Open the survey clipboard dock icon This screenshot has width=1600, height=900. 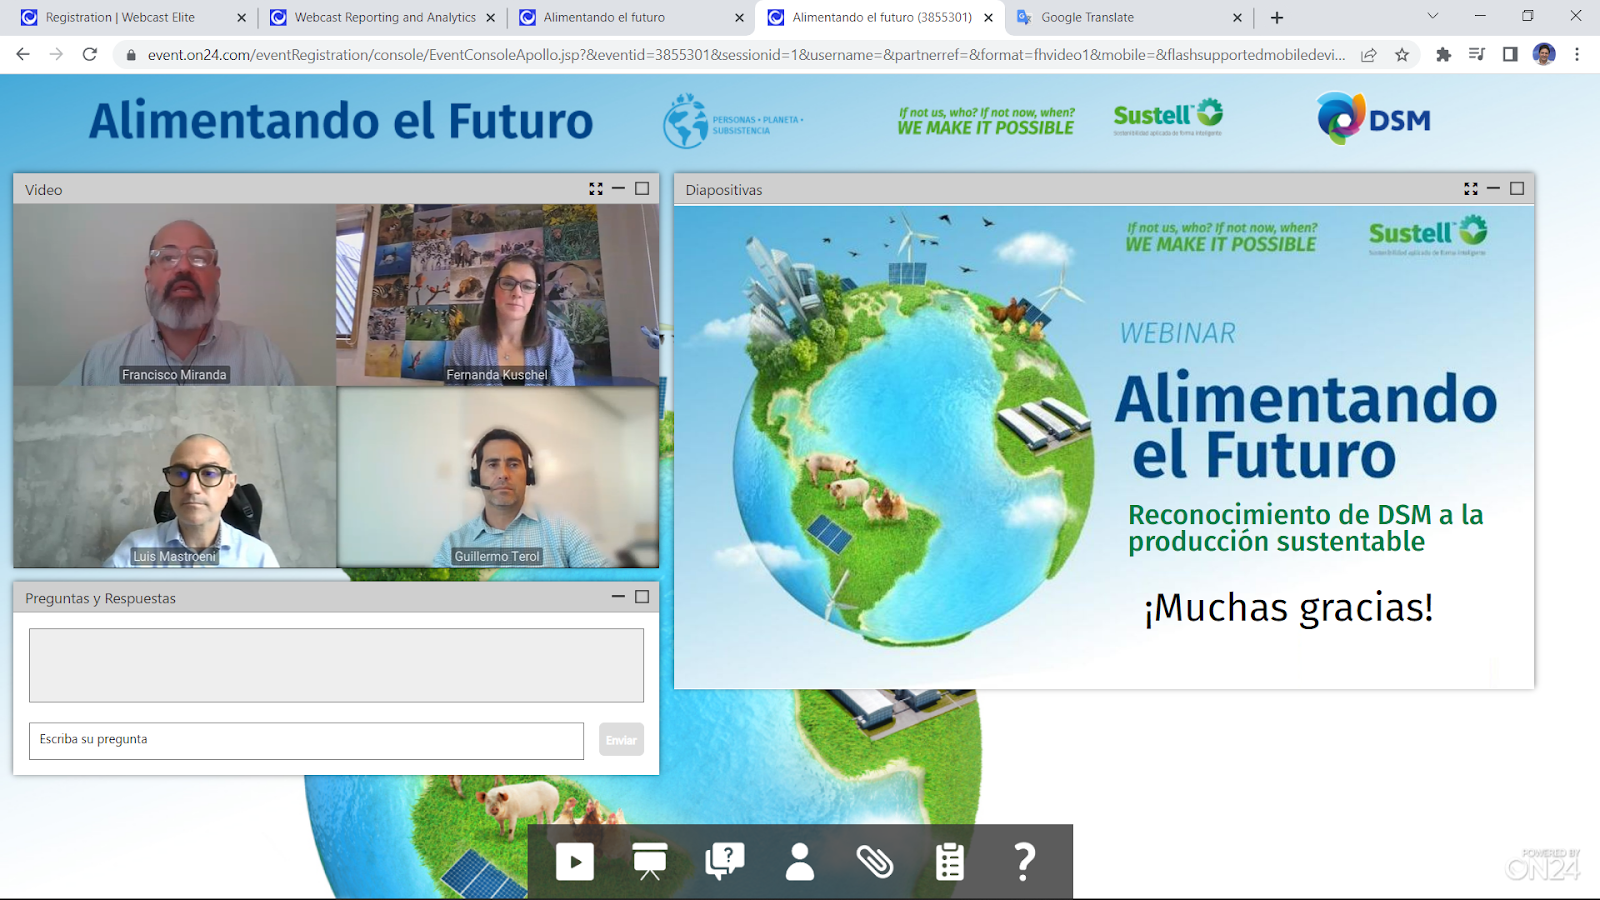(x=950, y=862)
